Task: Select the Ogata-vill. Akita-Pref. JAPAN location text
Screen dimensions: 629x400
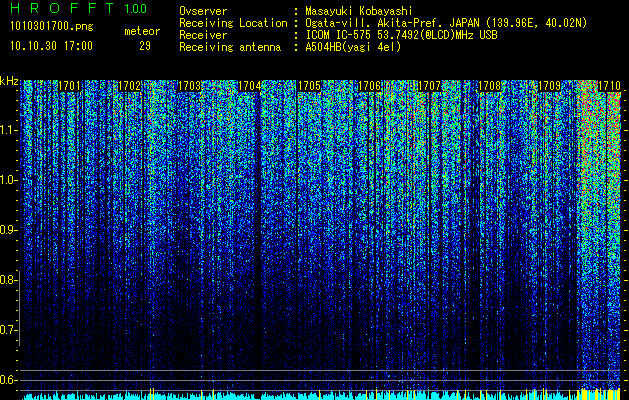Action: click(446, 23)
